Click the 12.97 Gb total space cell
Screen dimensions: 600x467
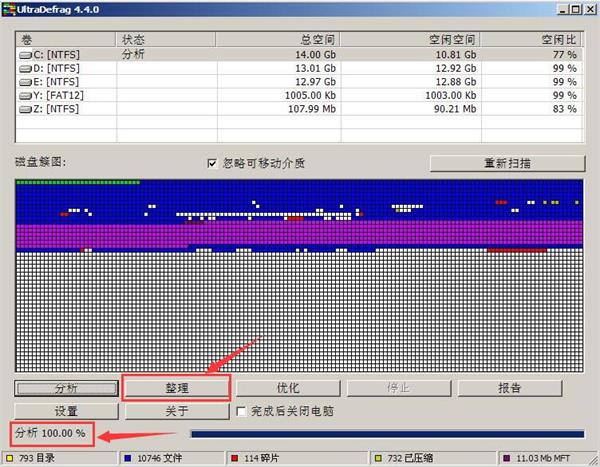point(315,82)
